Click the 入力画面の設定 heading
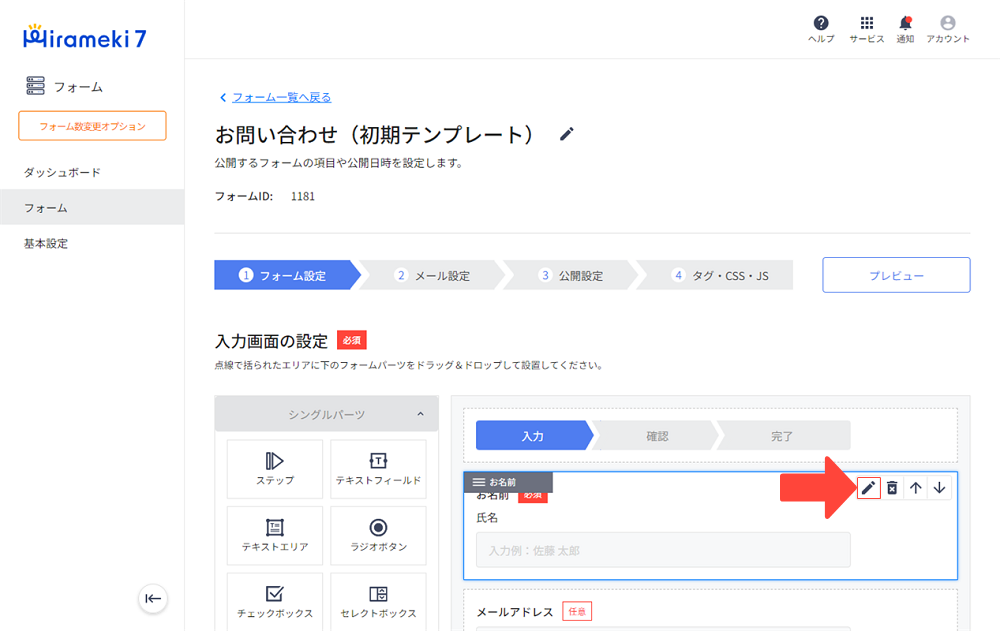This screenshot has height=631, width=1000. 271,341
